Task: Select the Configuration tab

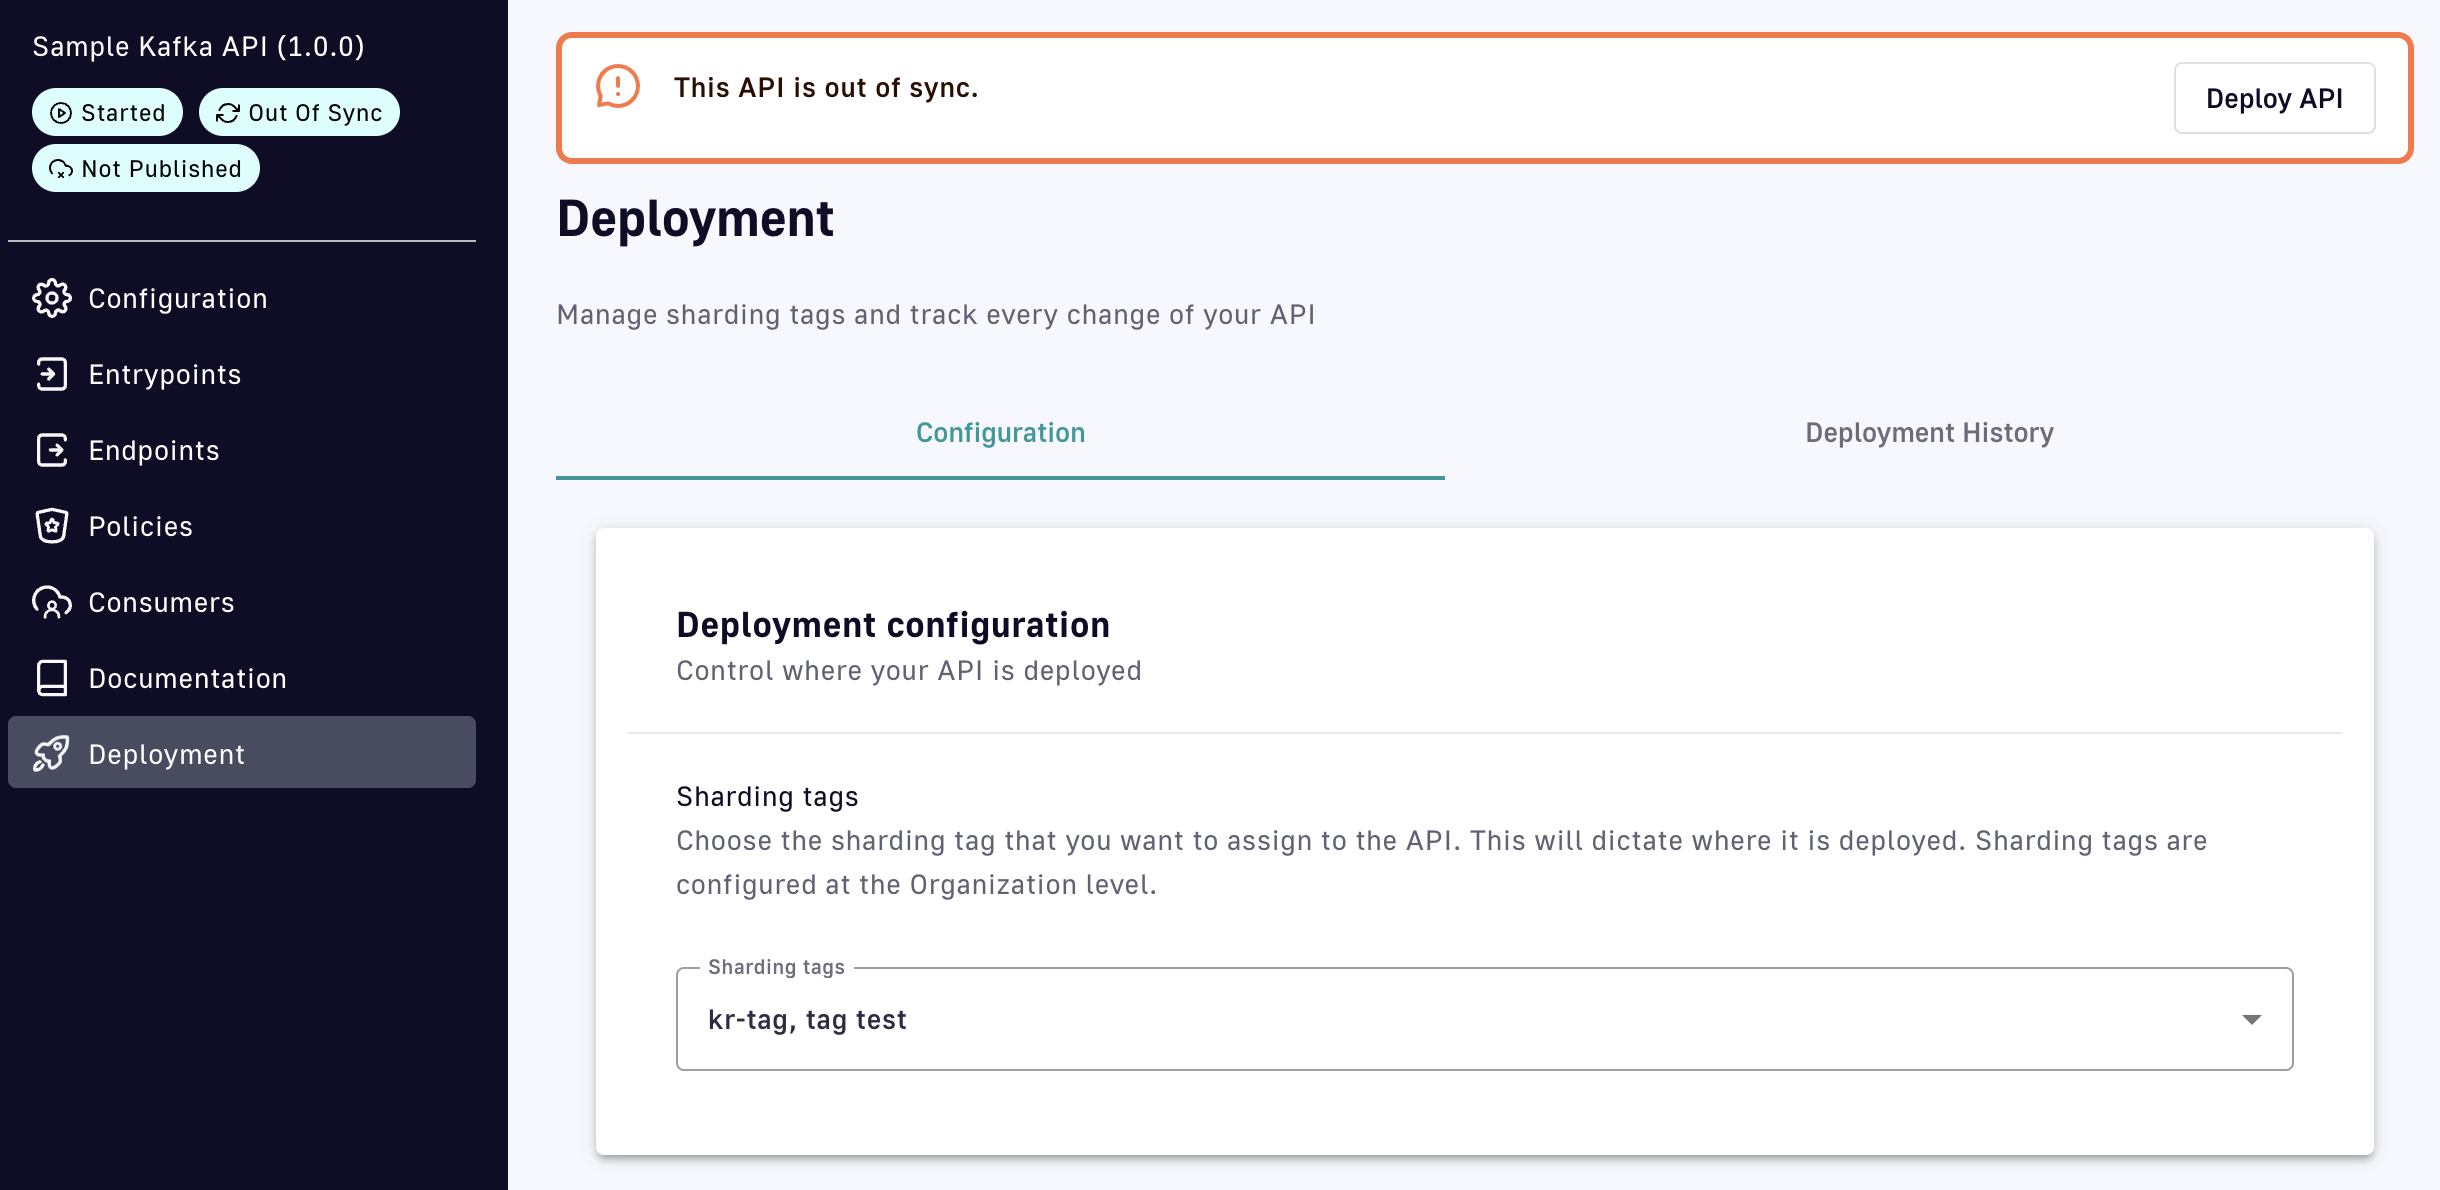Action: point(1000,433)
